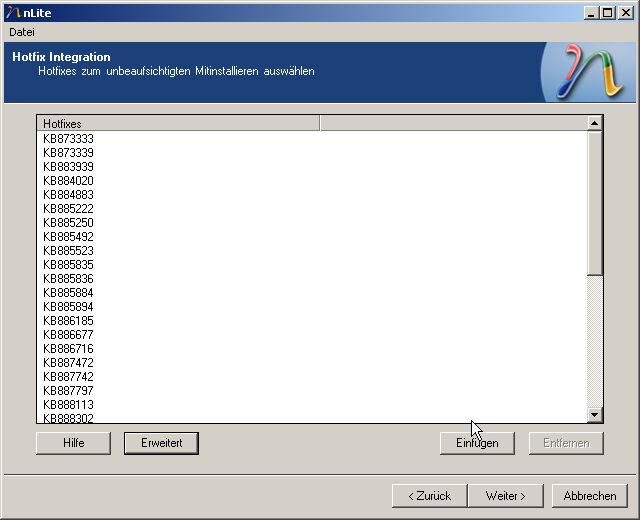Click Einfügen to add hotfixes

point(477,443)
